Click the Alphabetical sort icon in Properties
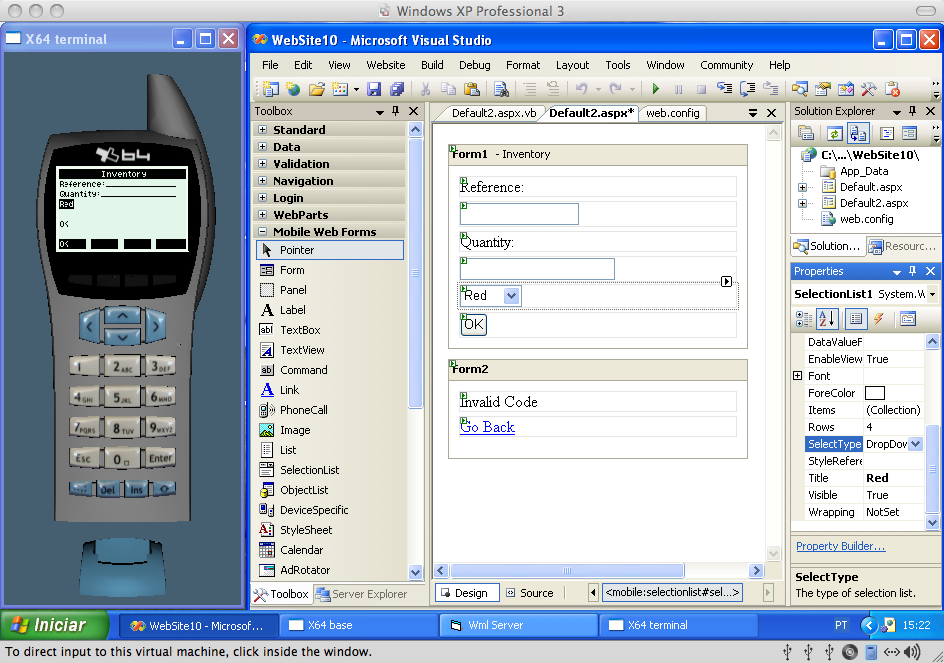944x663 pixels. pyautogui.click(x=827, y=319)
